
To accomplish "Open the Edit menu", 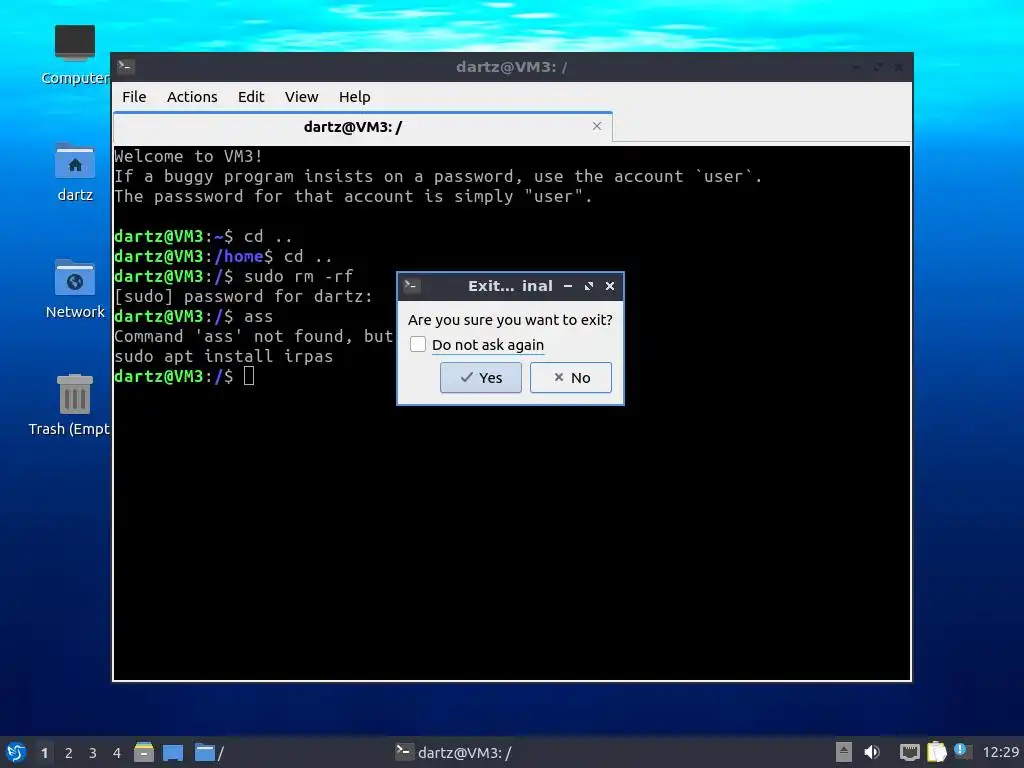I will pos(251,97).
